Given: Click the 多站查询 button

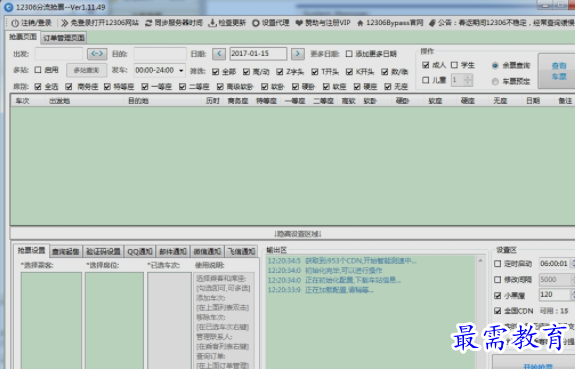Looking at the screenshot, I should pyautogui.click(x=87, y=70).
